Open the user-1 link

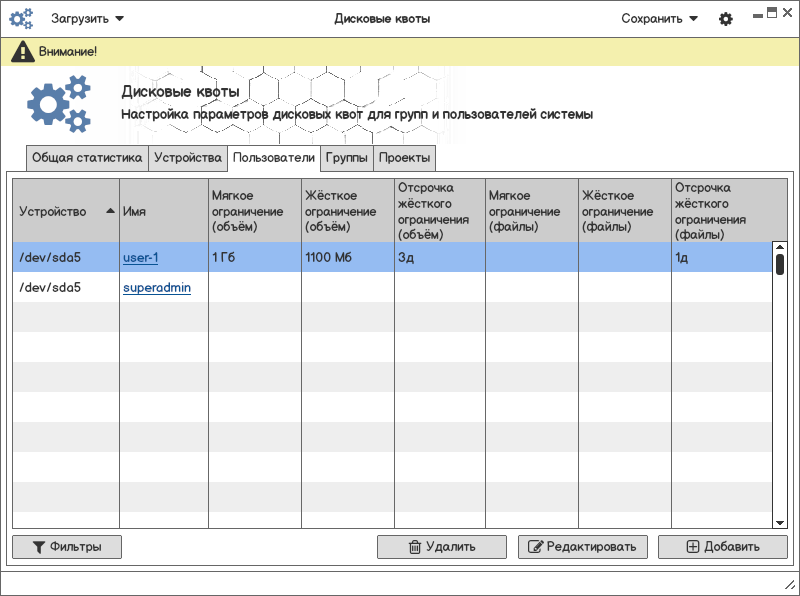coord(141,258)
